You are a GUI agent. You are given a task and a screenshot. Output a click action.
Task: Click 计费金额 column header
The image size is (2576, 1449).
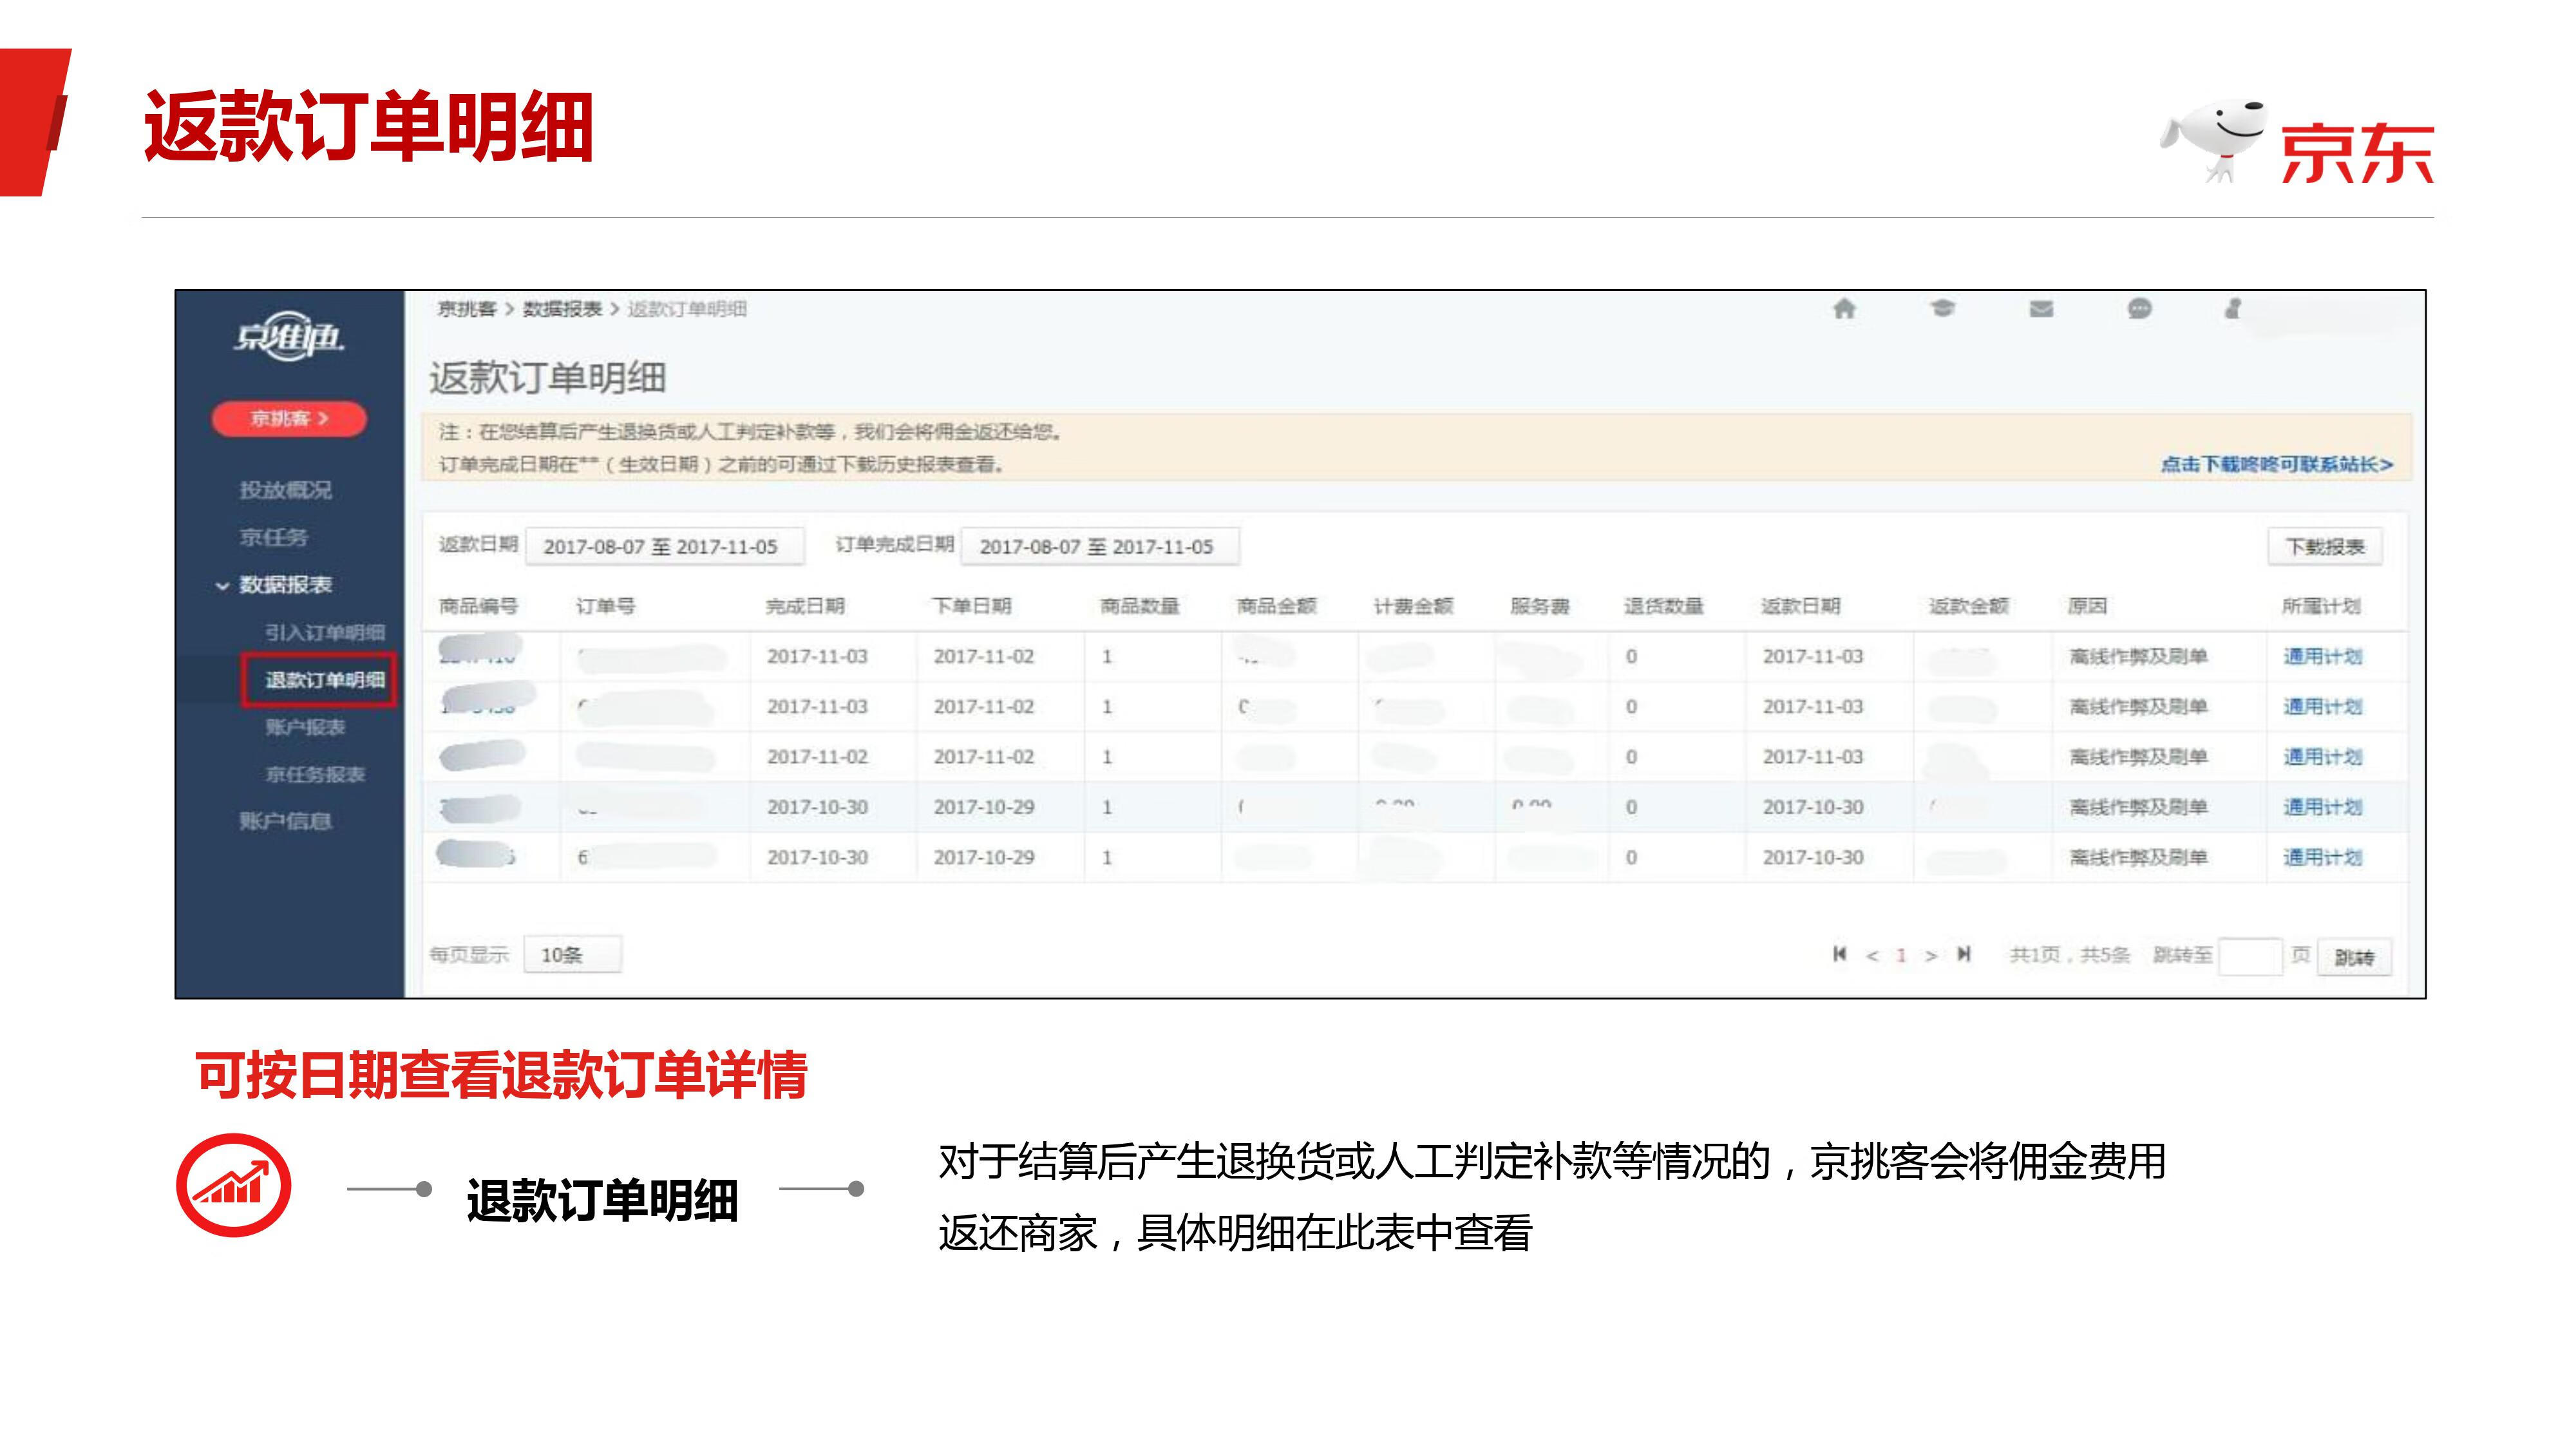[1413, 606]
